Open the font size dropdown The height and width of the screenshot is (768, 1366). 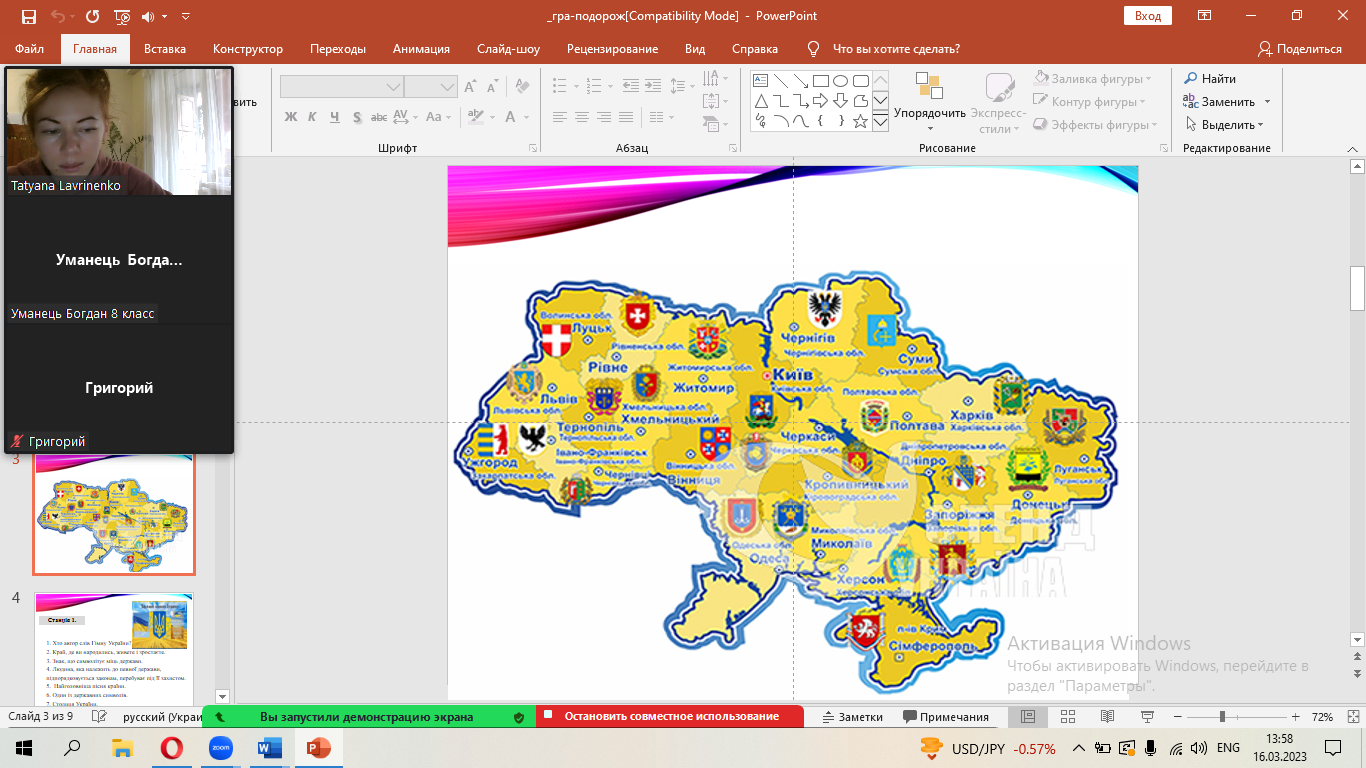coord(448,87)
